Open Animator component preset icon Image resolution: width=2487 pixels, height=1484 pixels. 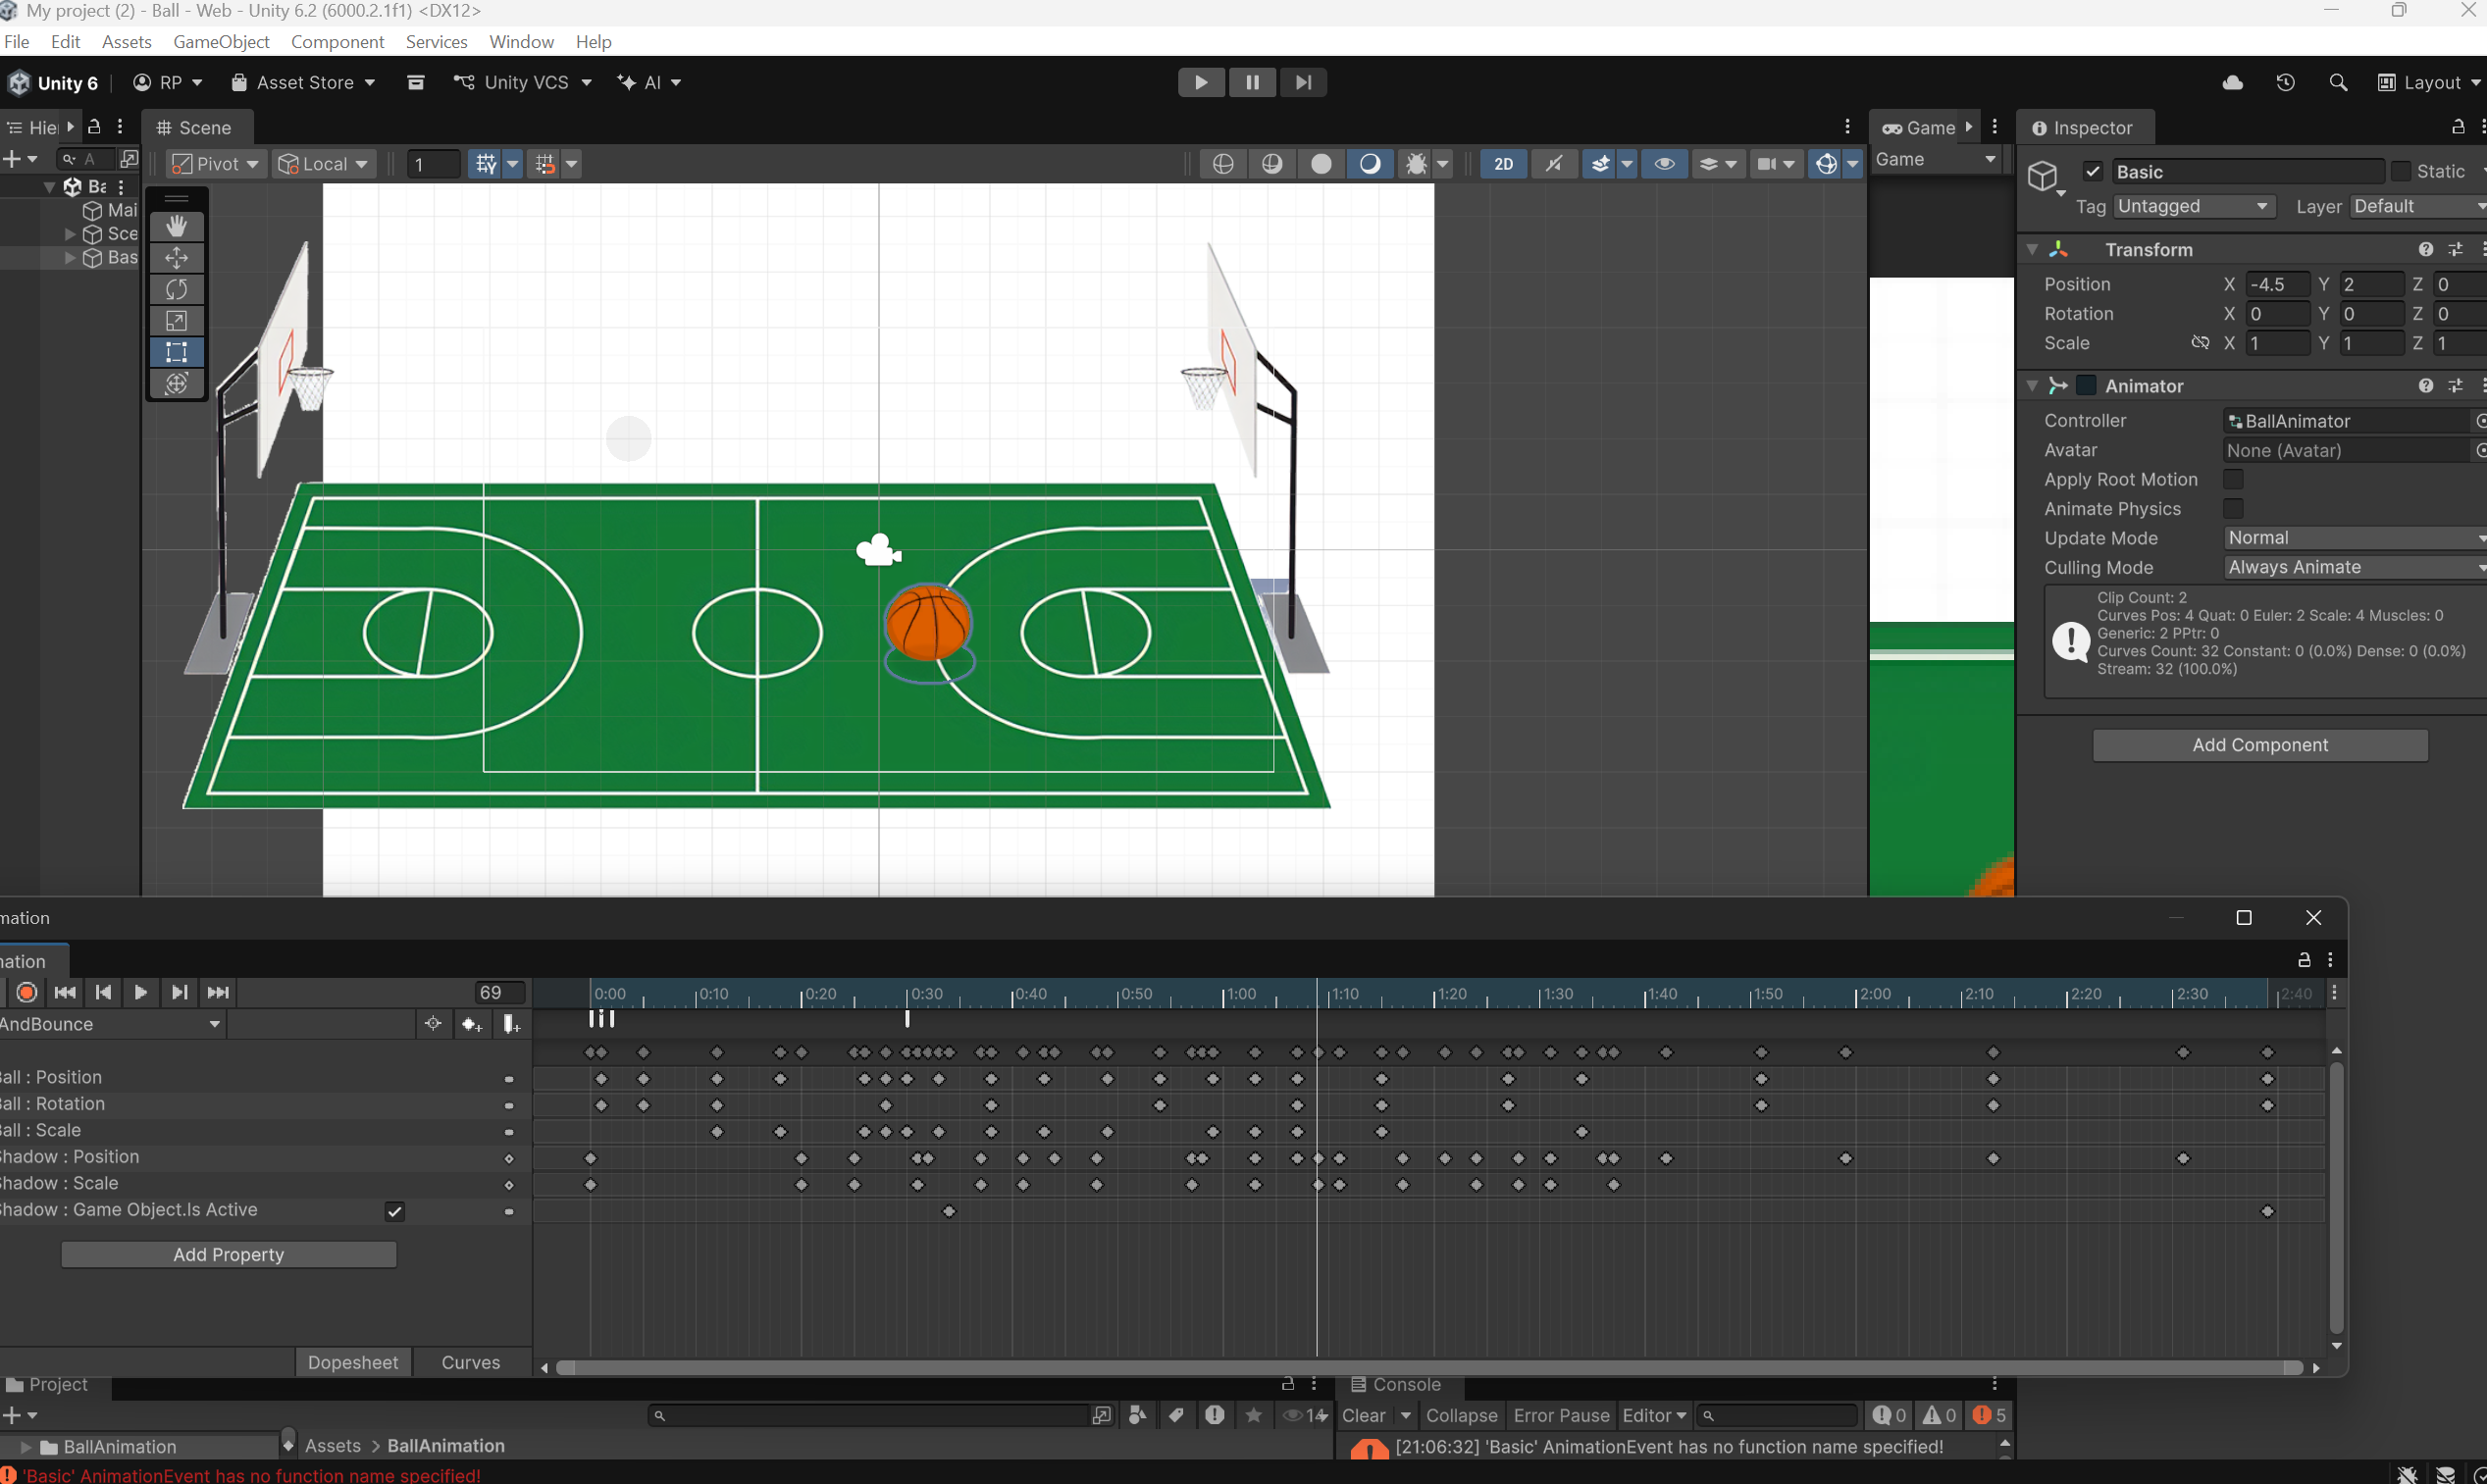click(x=2456, y=386)
